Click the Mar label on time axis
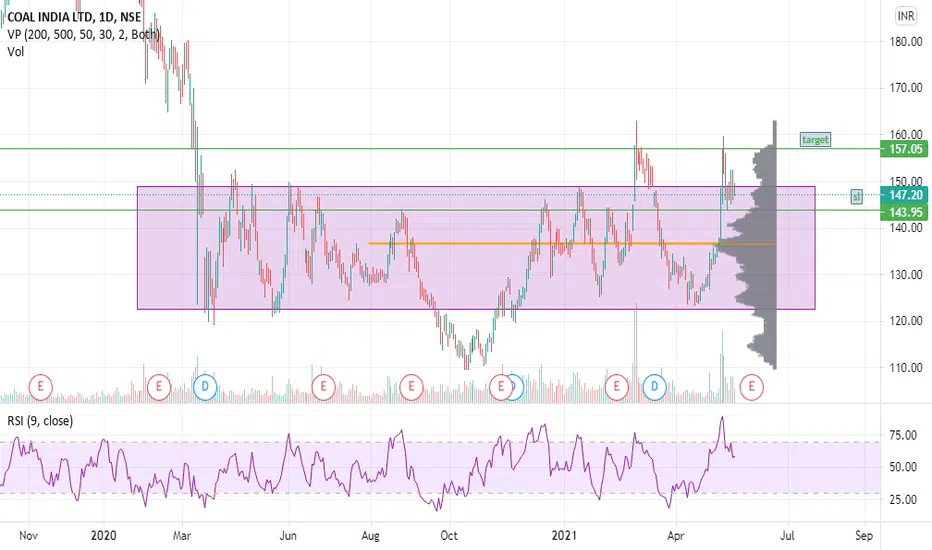The width and height of the screenshot is (932, 550). [x=181, y=536]
